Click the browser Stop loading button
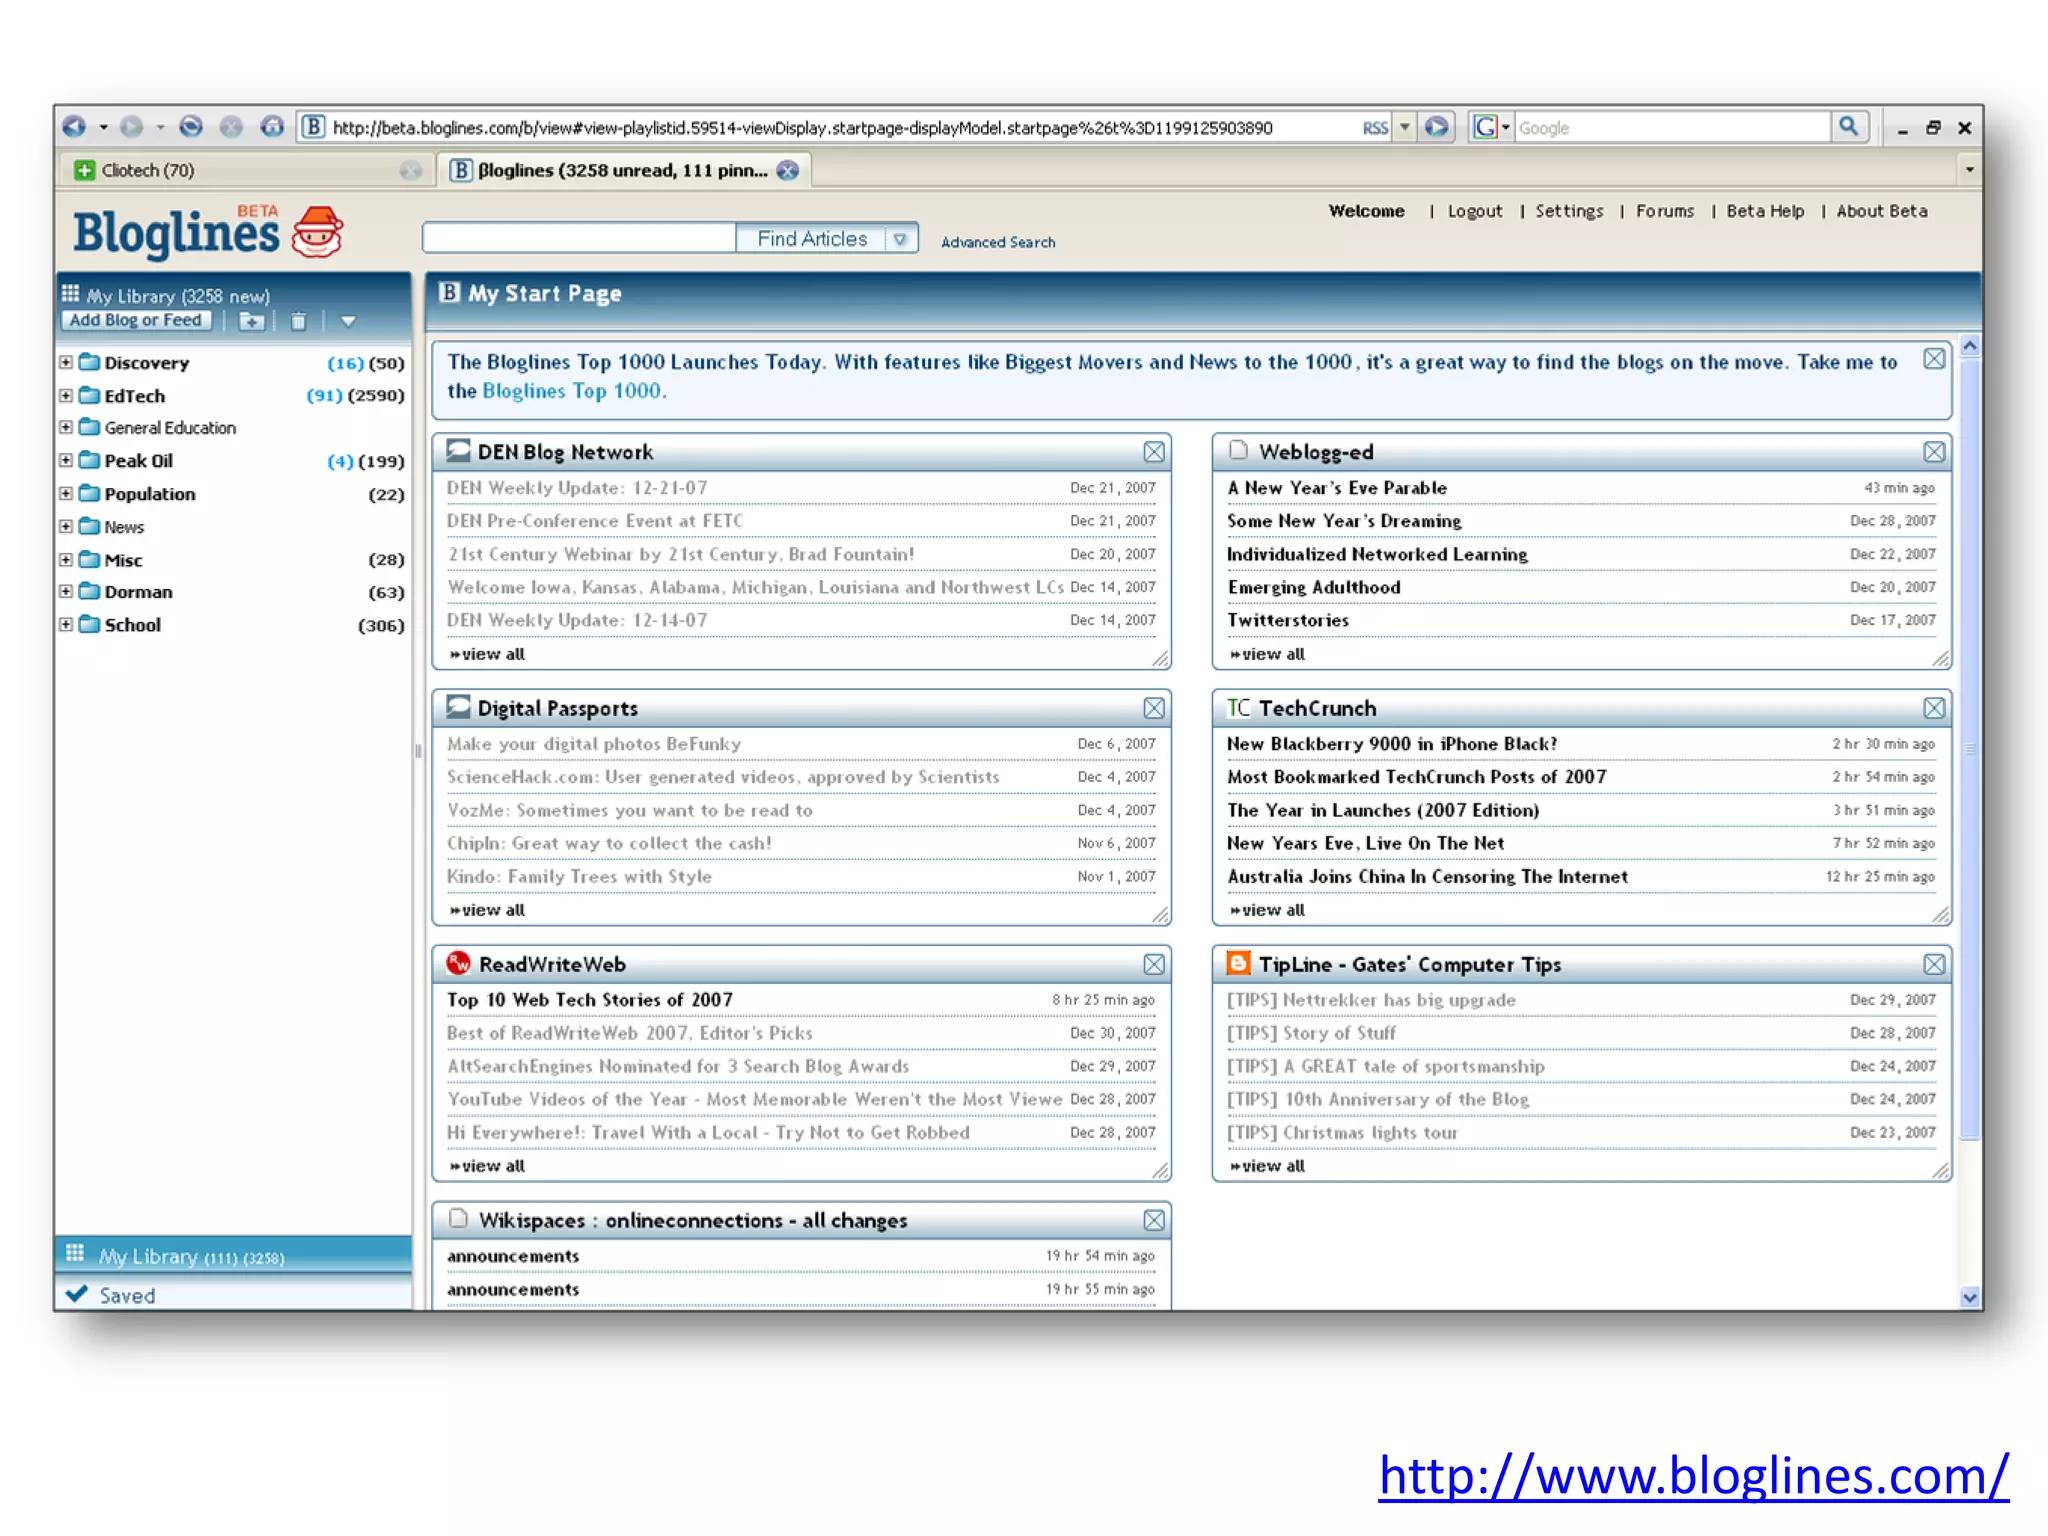Image resolution: width=2048 pixels, height=1536 pixels. pyautogui.click(x=231, y=127)
